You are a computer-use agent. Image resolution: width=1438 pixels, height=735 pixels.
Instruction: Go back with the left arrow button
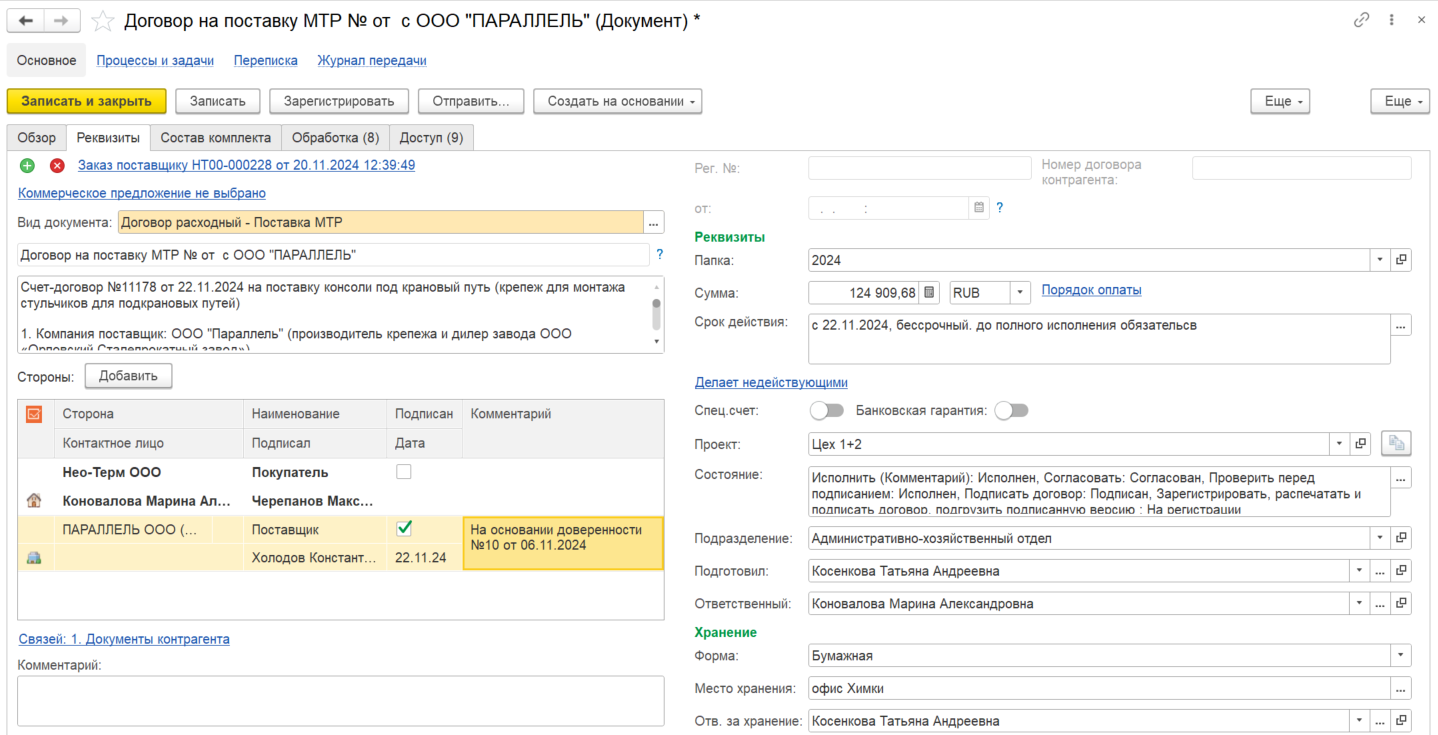point(26,21)
